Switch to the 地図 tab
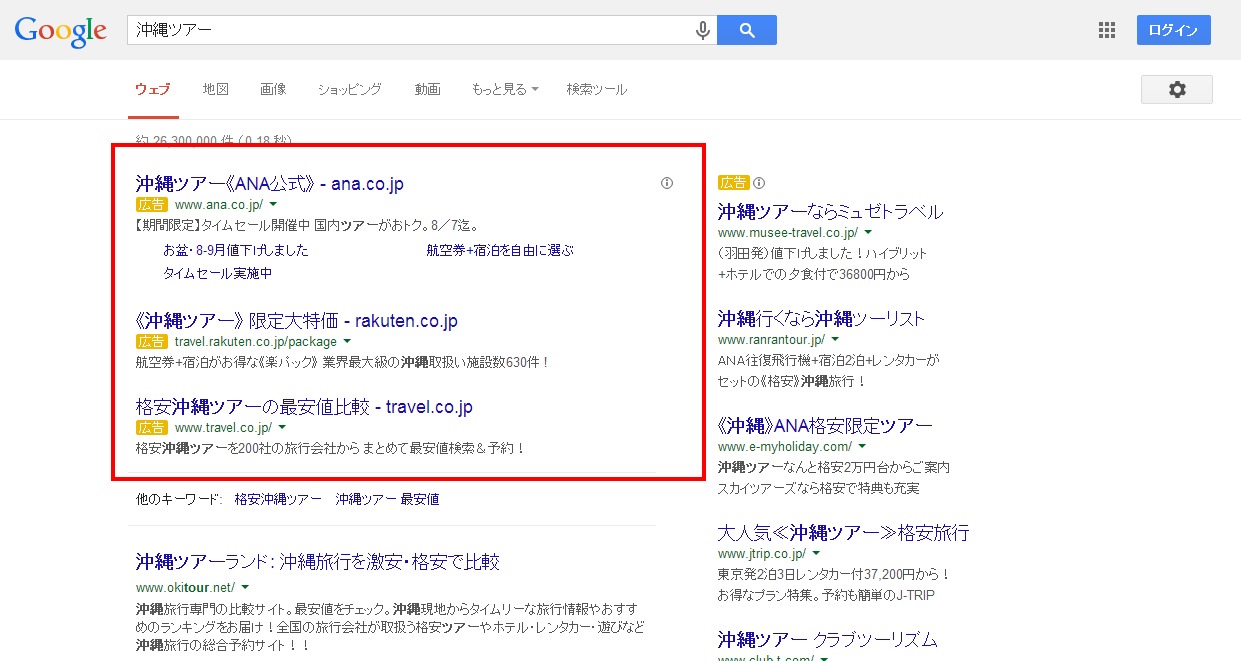 [216, 89]
